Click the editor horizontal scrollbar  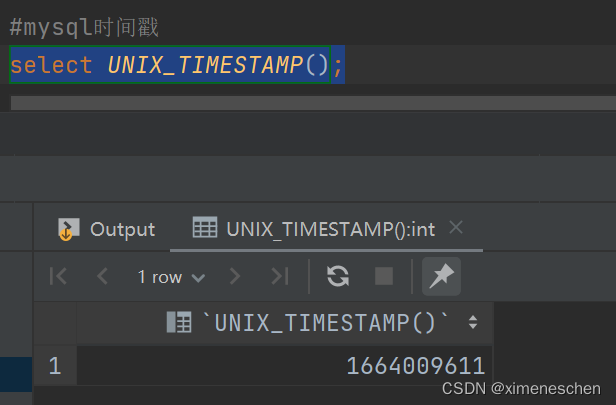pyautogui.click(x=300, y=103)
